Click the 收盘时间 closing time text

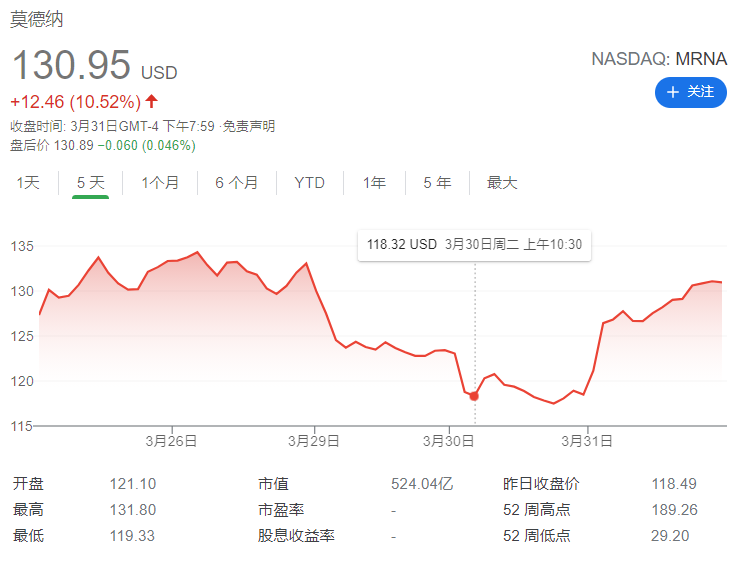click(112, 126)
